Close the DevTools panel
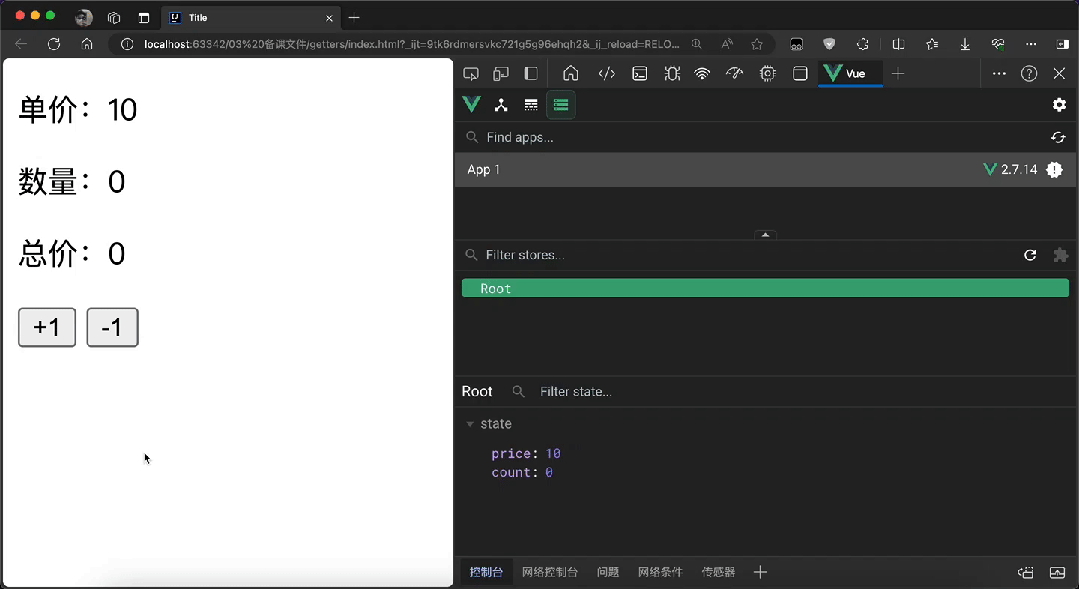Viewport: 1079px width, 589px height. click(x=1059, y=74)
